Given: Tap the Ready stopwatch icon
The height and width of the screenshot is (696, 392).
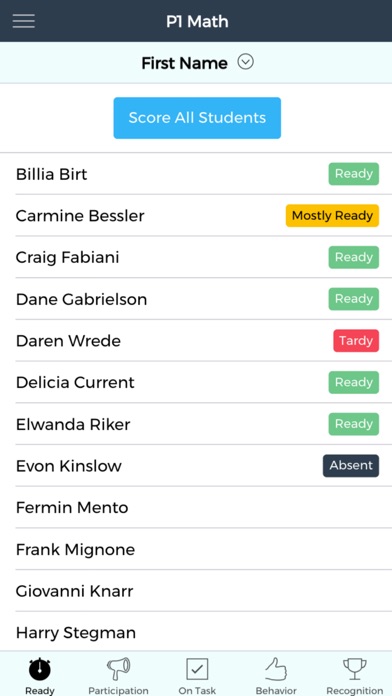Looking at the screenshot, I should coord(40,669).
